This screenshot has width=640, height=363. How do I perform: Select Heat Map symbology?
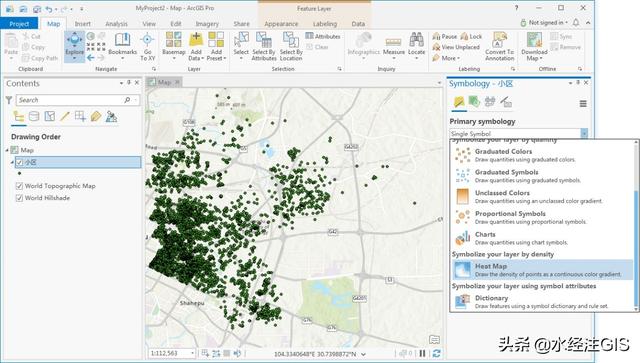point(543,270)
